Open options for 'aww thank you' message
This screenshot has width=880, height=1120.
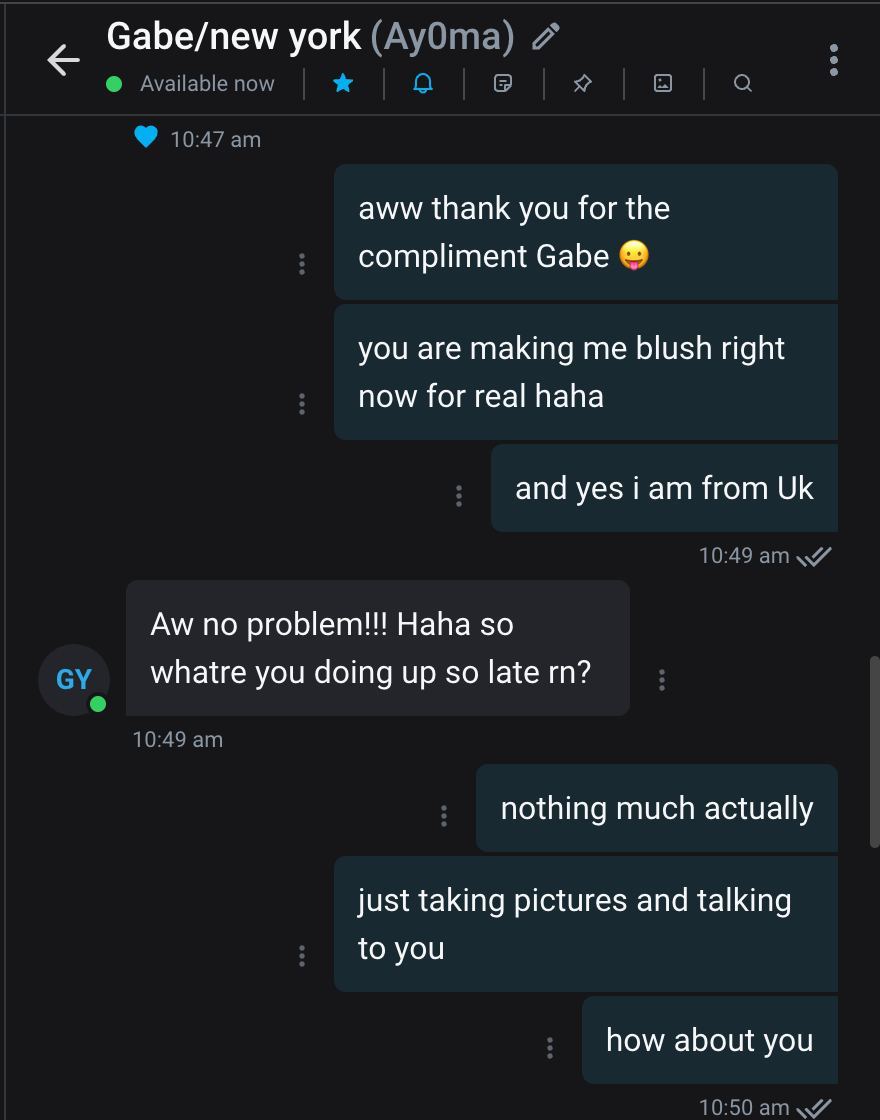pyautogui.click(x=302, y=264)
